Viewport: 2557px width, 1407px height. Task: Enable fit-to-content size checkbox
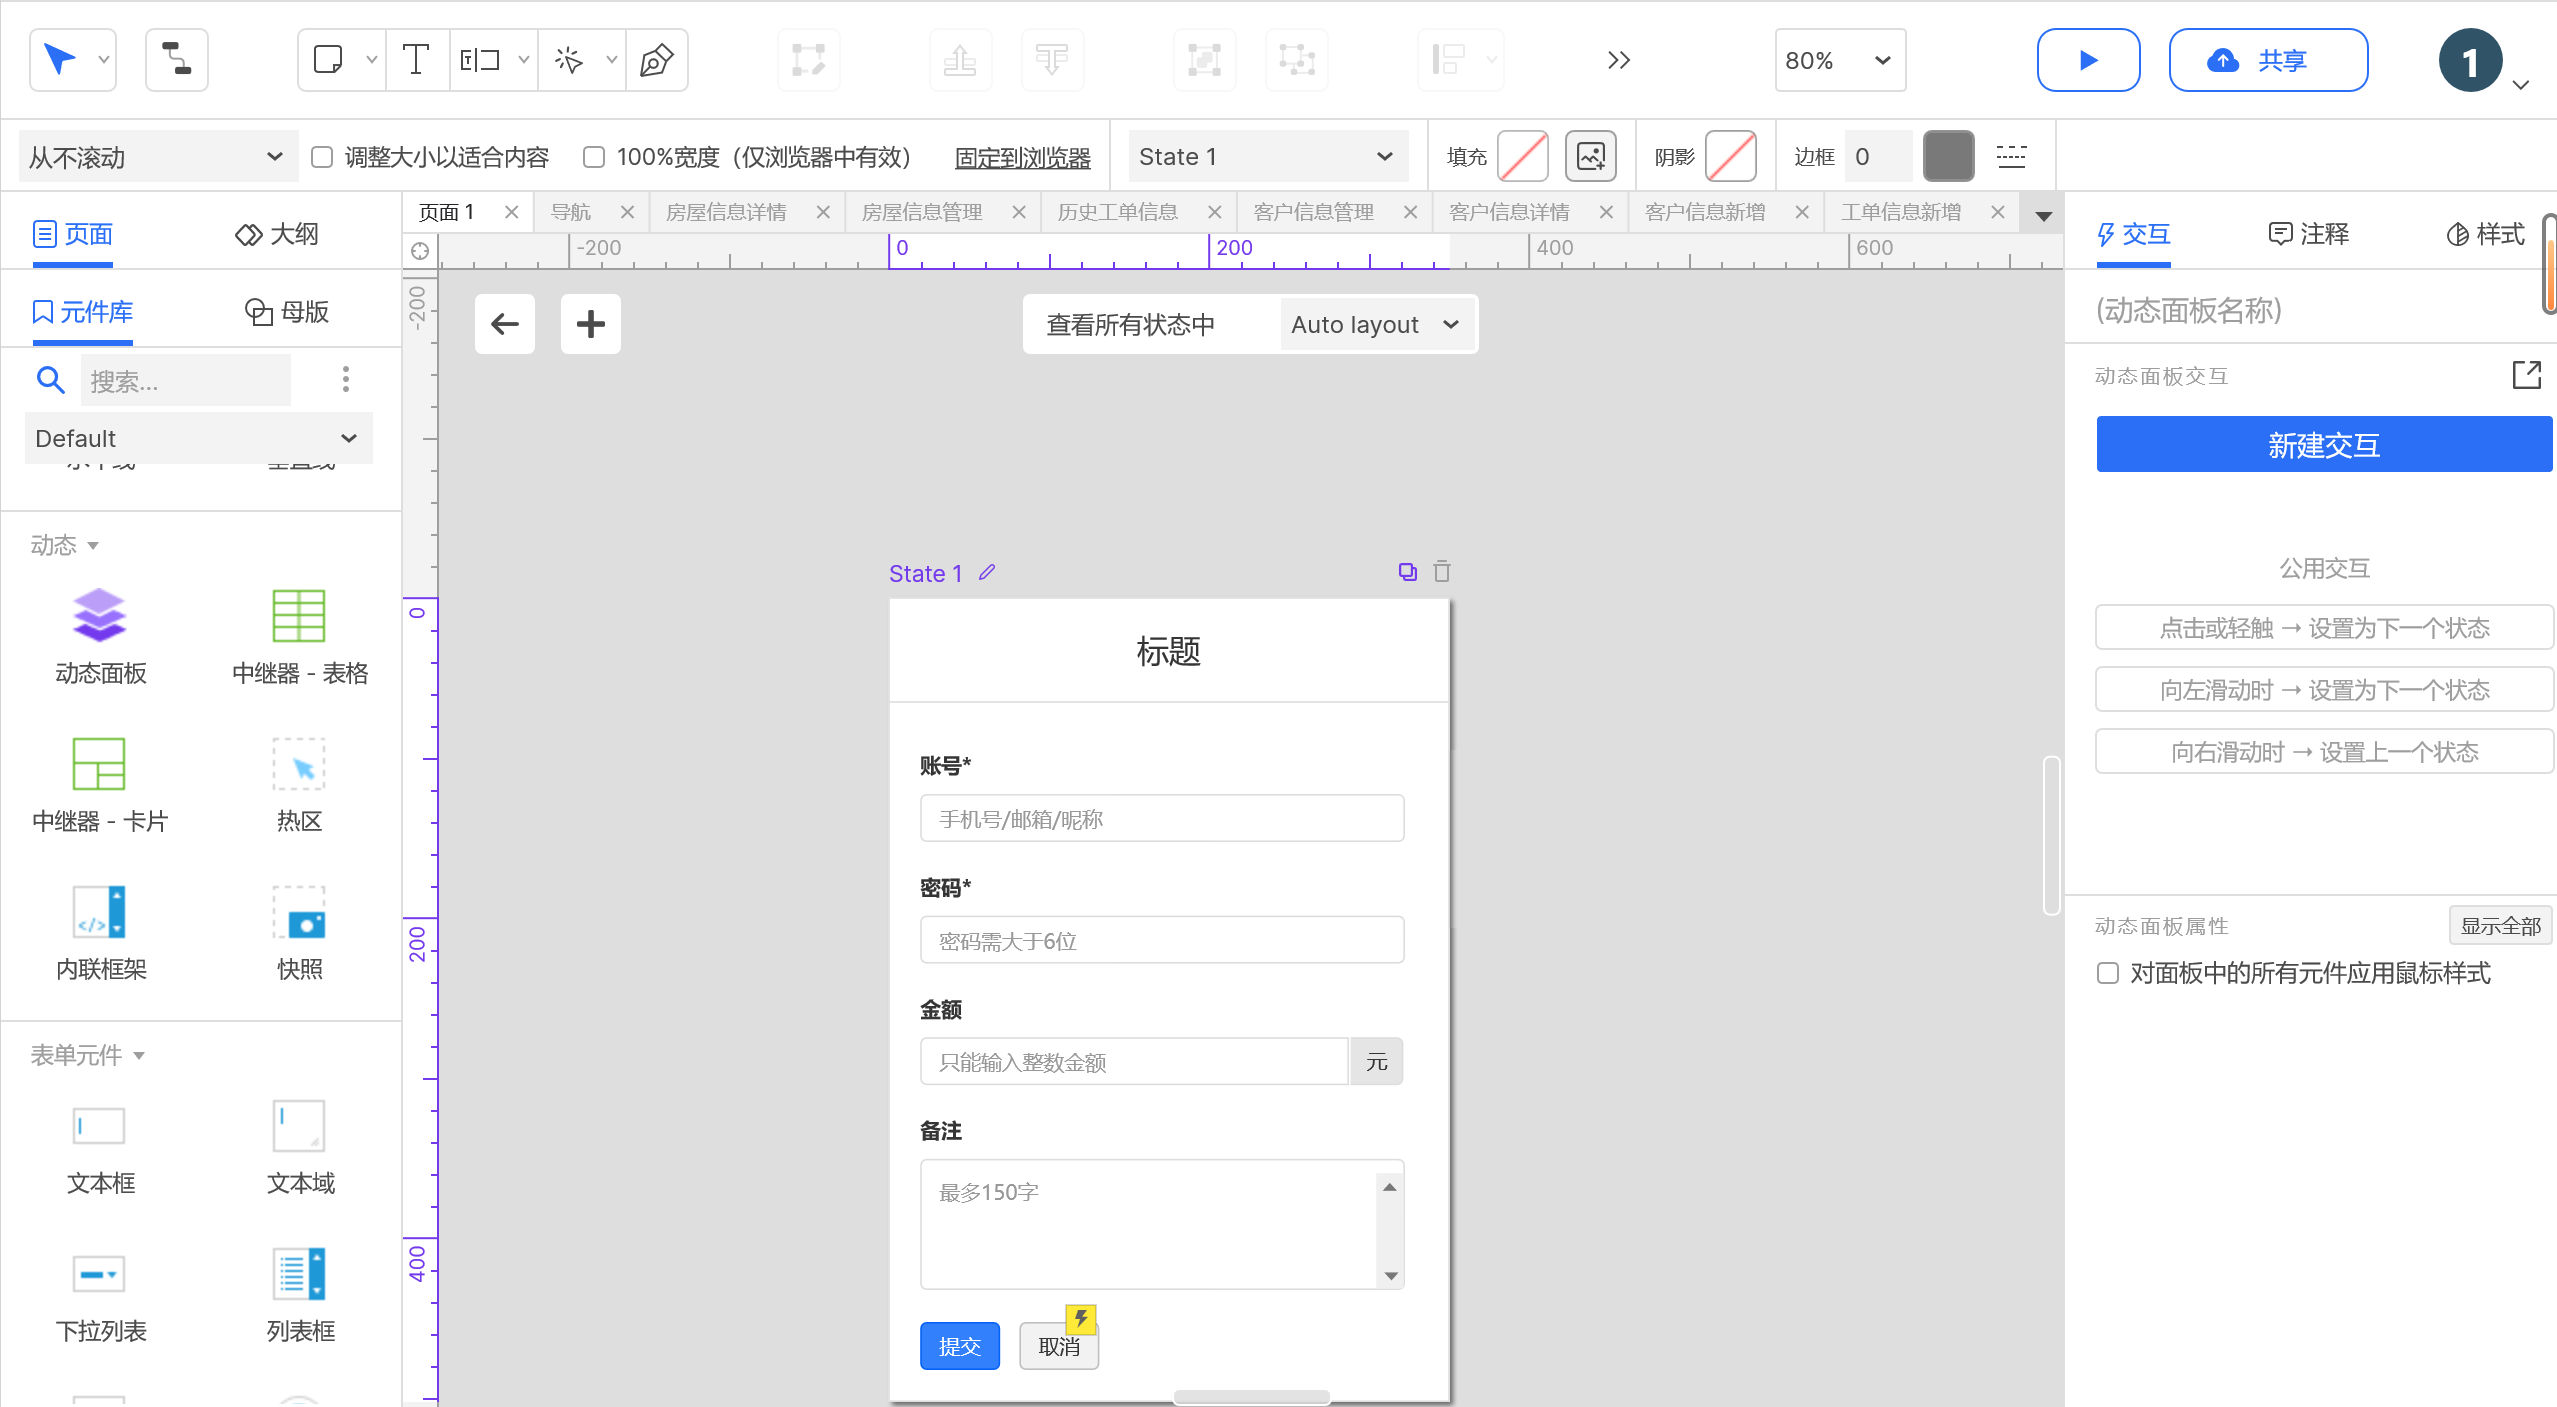[322, 157]
